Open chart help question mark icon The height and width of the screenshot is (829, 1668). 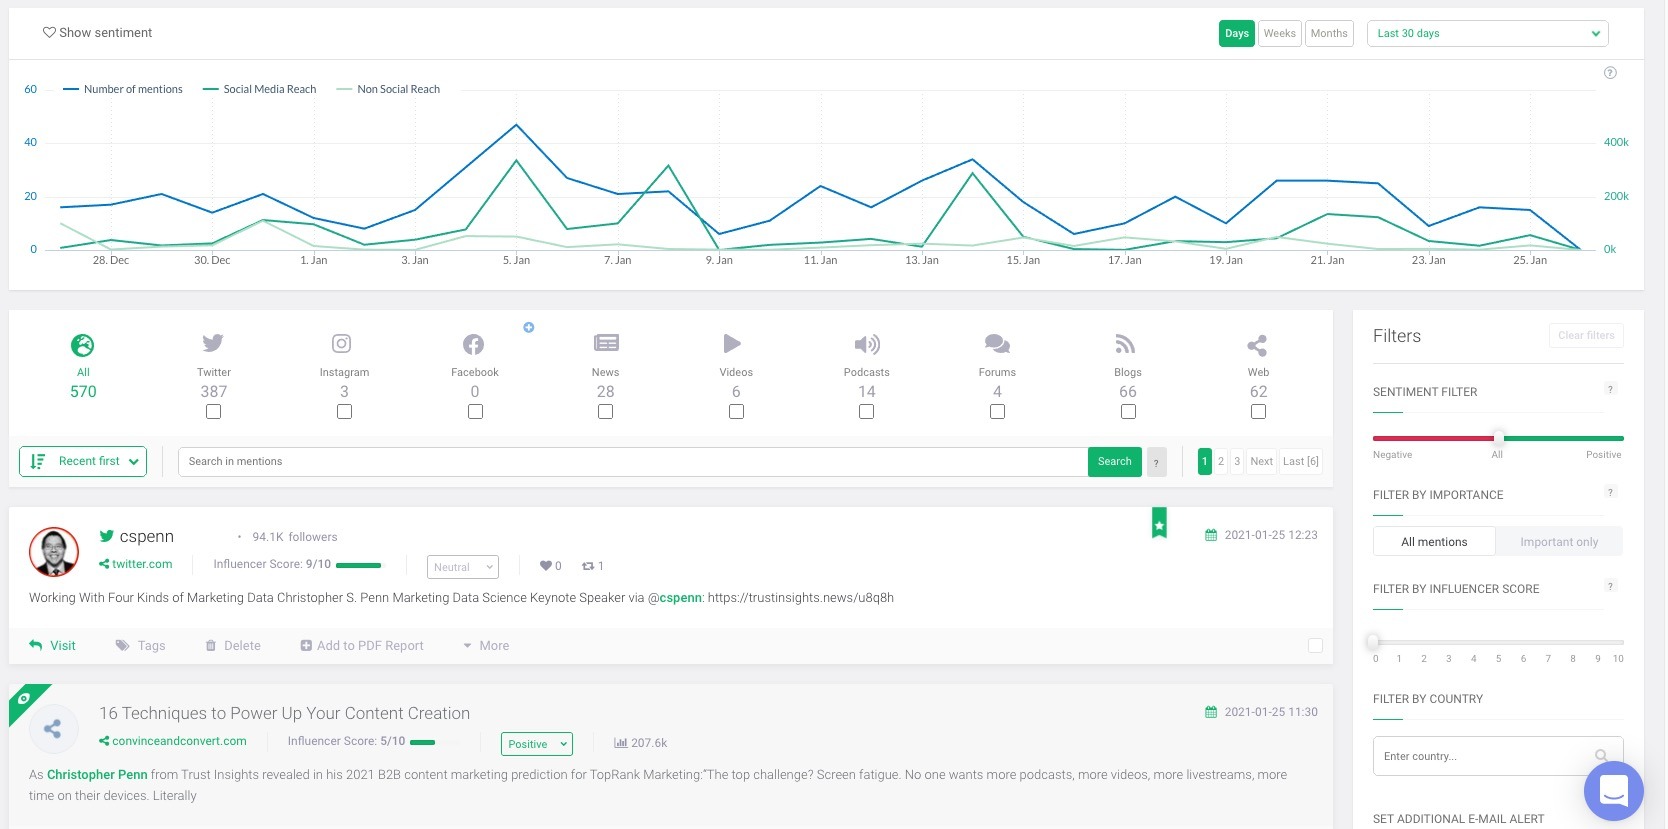(x=1610, y=73)
